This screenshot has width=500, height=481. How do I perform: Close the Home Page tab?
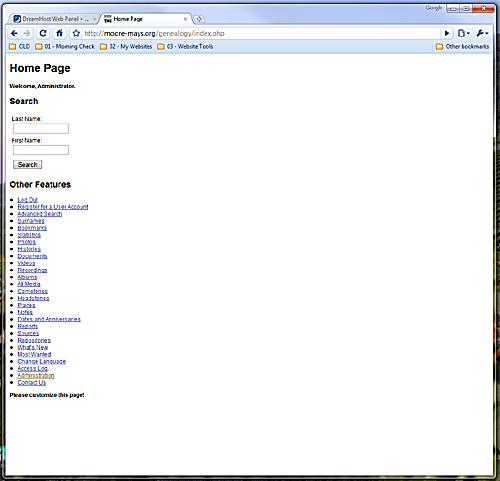tap(185, 19)
